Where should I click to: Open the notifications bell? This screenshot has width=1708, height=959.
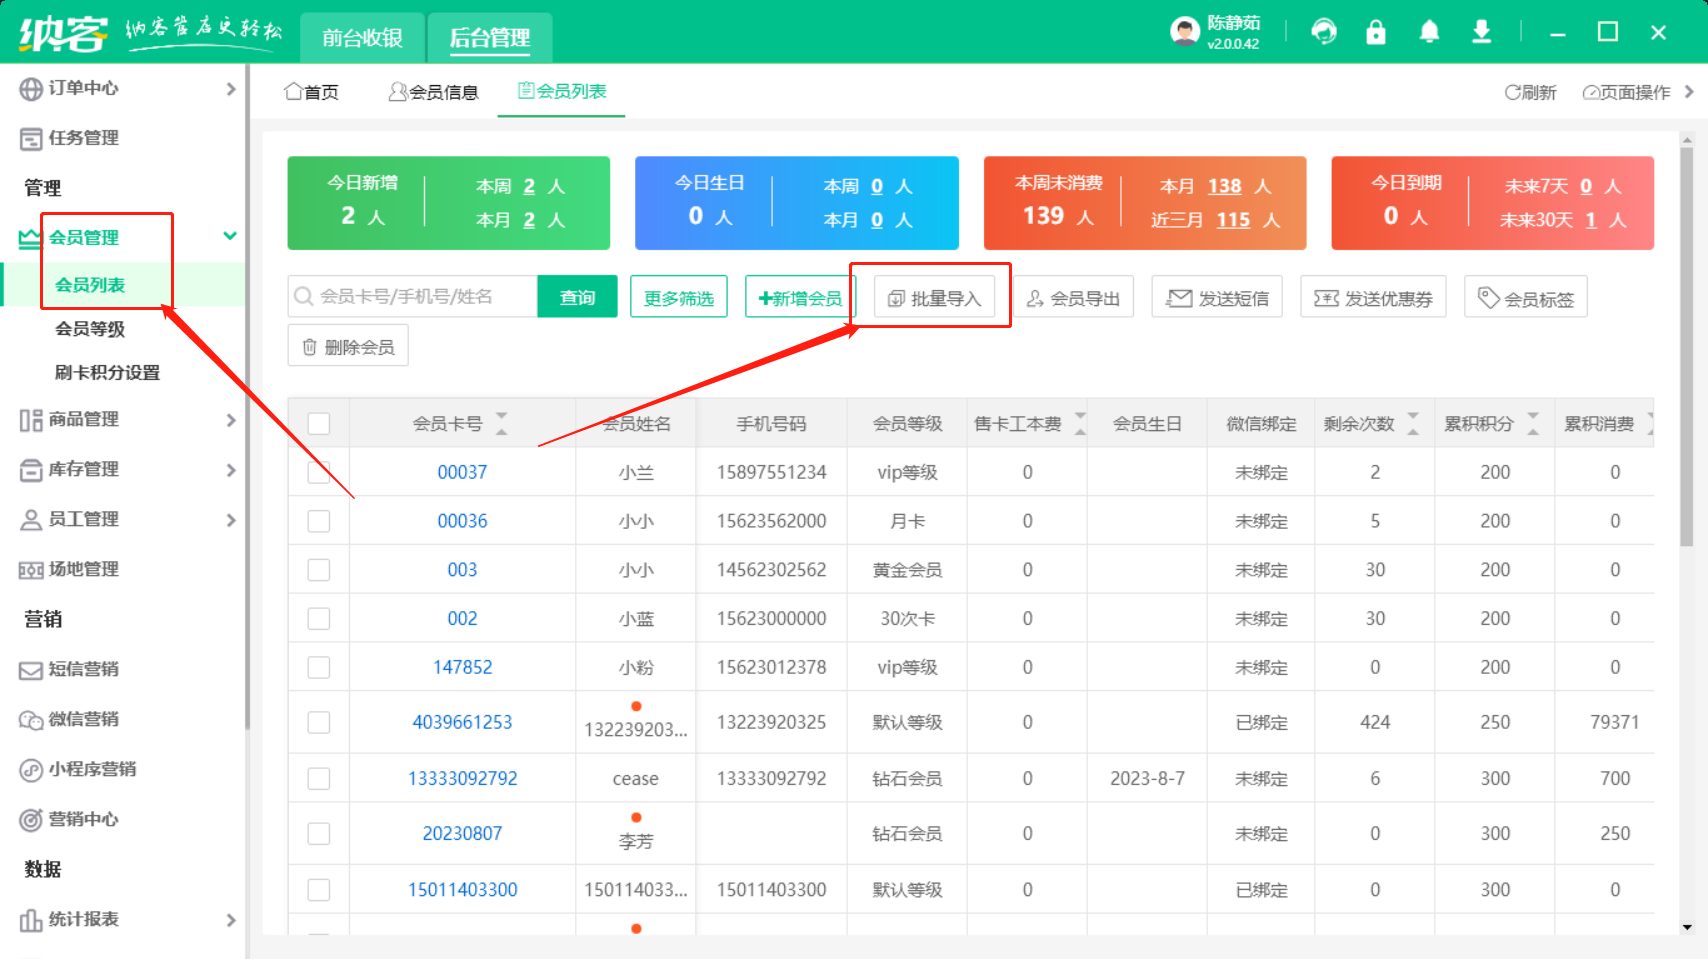1429,32
